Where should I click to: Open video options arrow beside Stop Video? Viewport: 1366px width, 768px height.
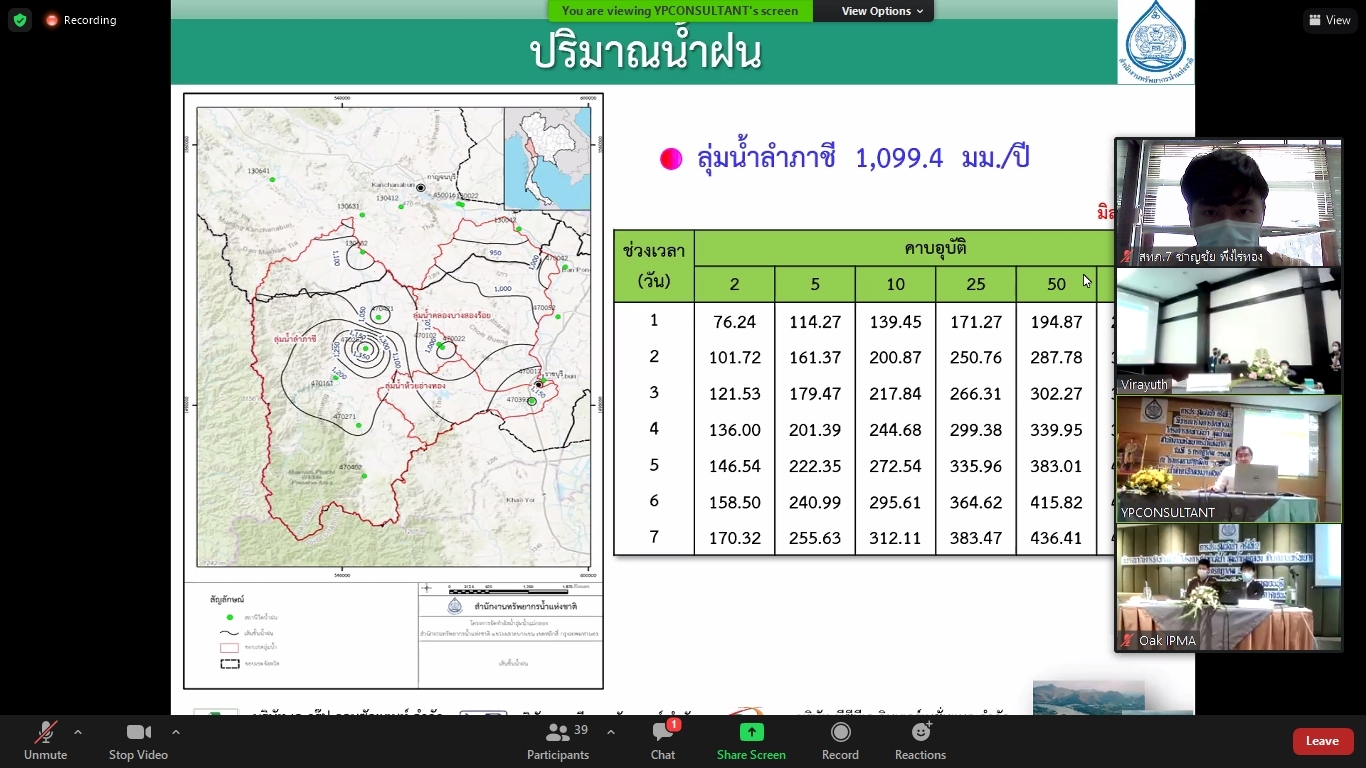[176, 732]
